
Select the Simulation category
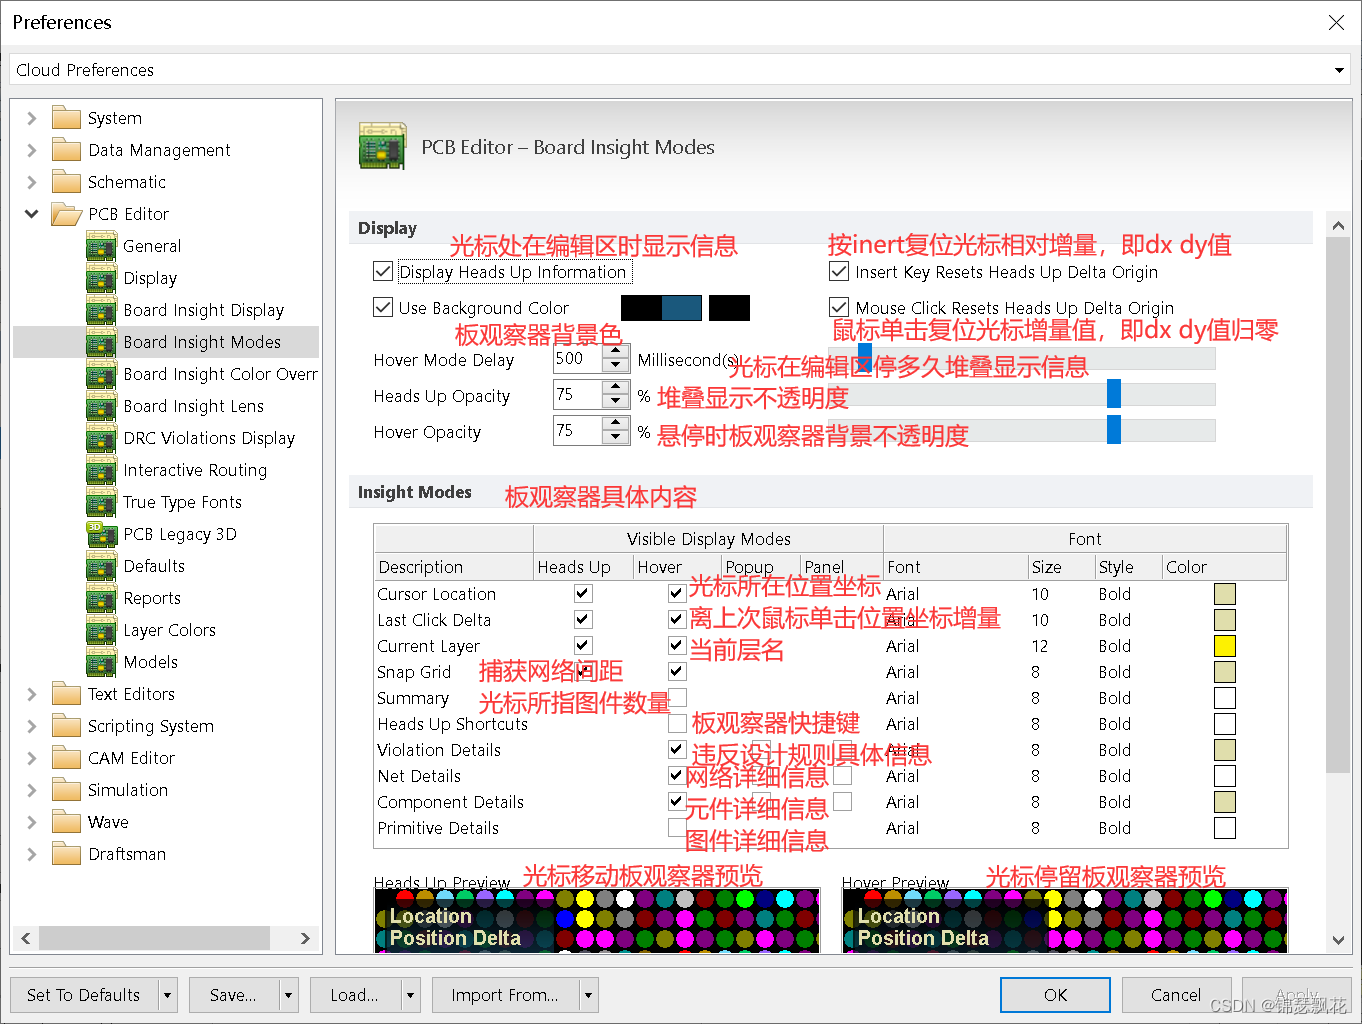(128, 790)
